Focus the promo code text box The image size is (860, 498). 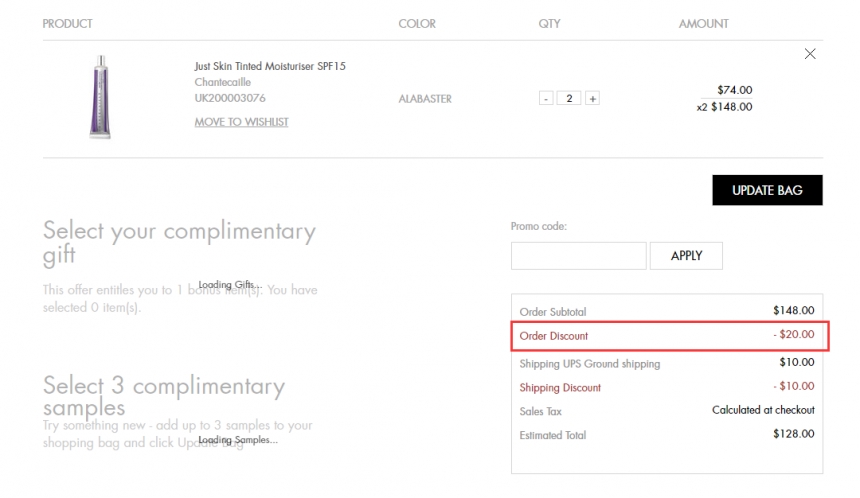point(578,256)
